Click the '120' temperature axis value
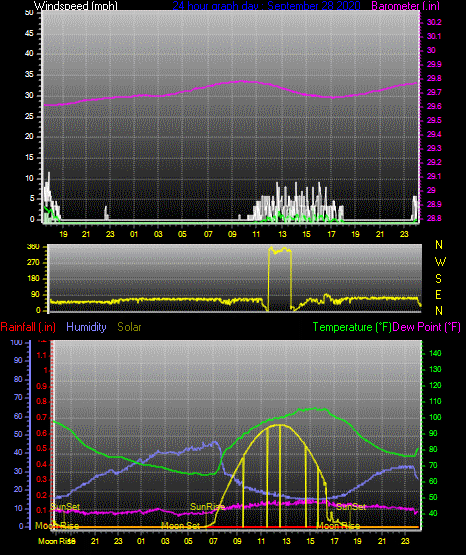 (435, 385)
